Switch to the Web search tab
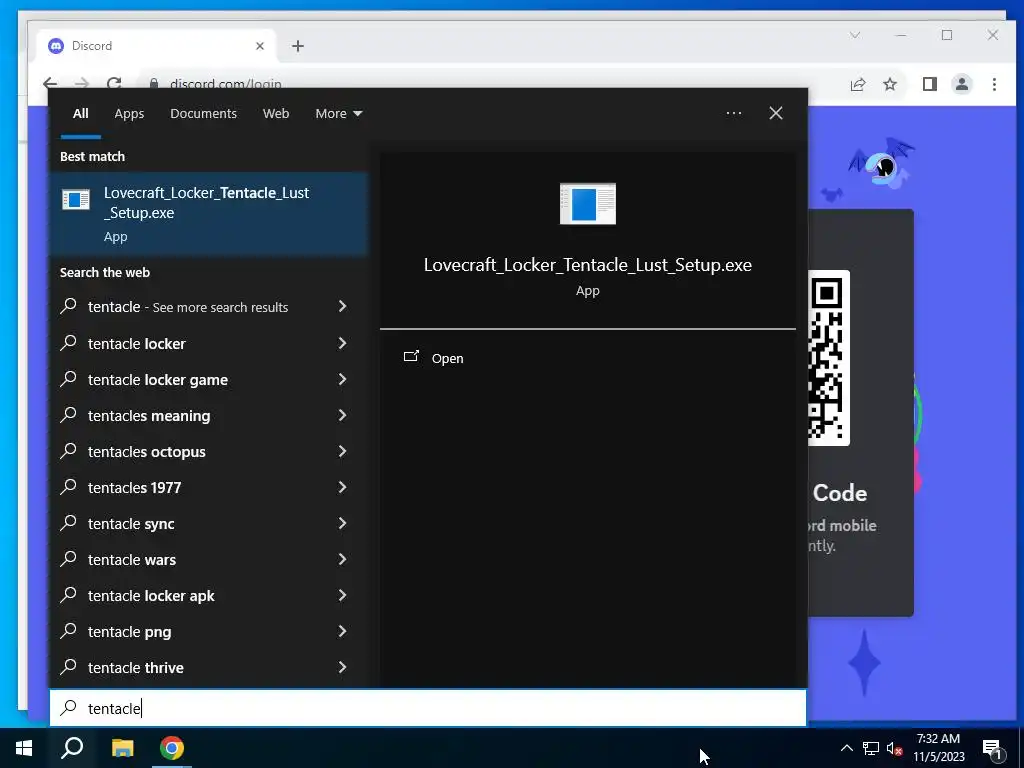 (x=276, y=114)
